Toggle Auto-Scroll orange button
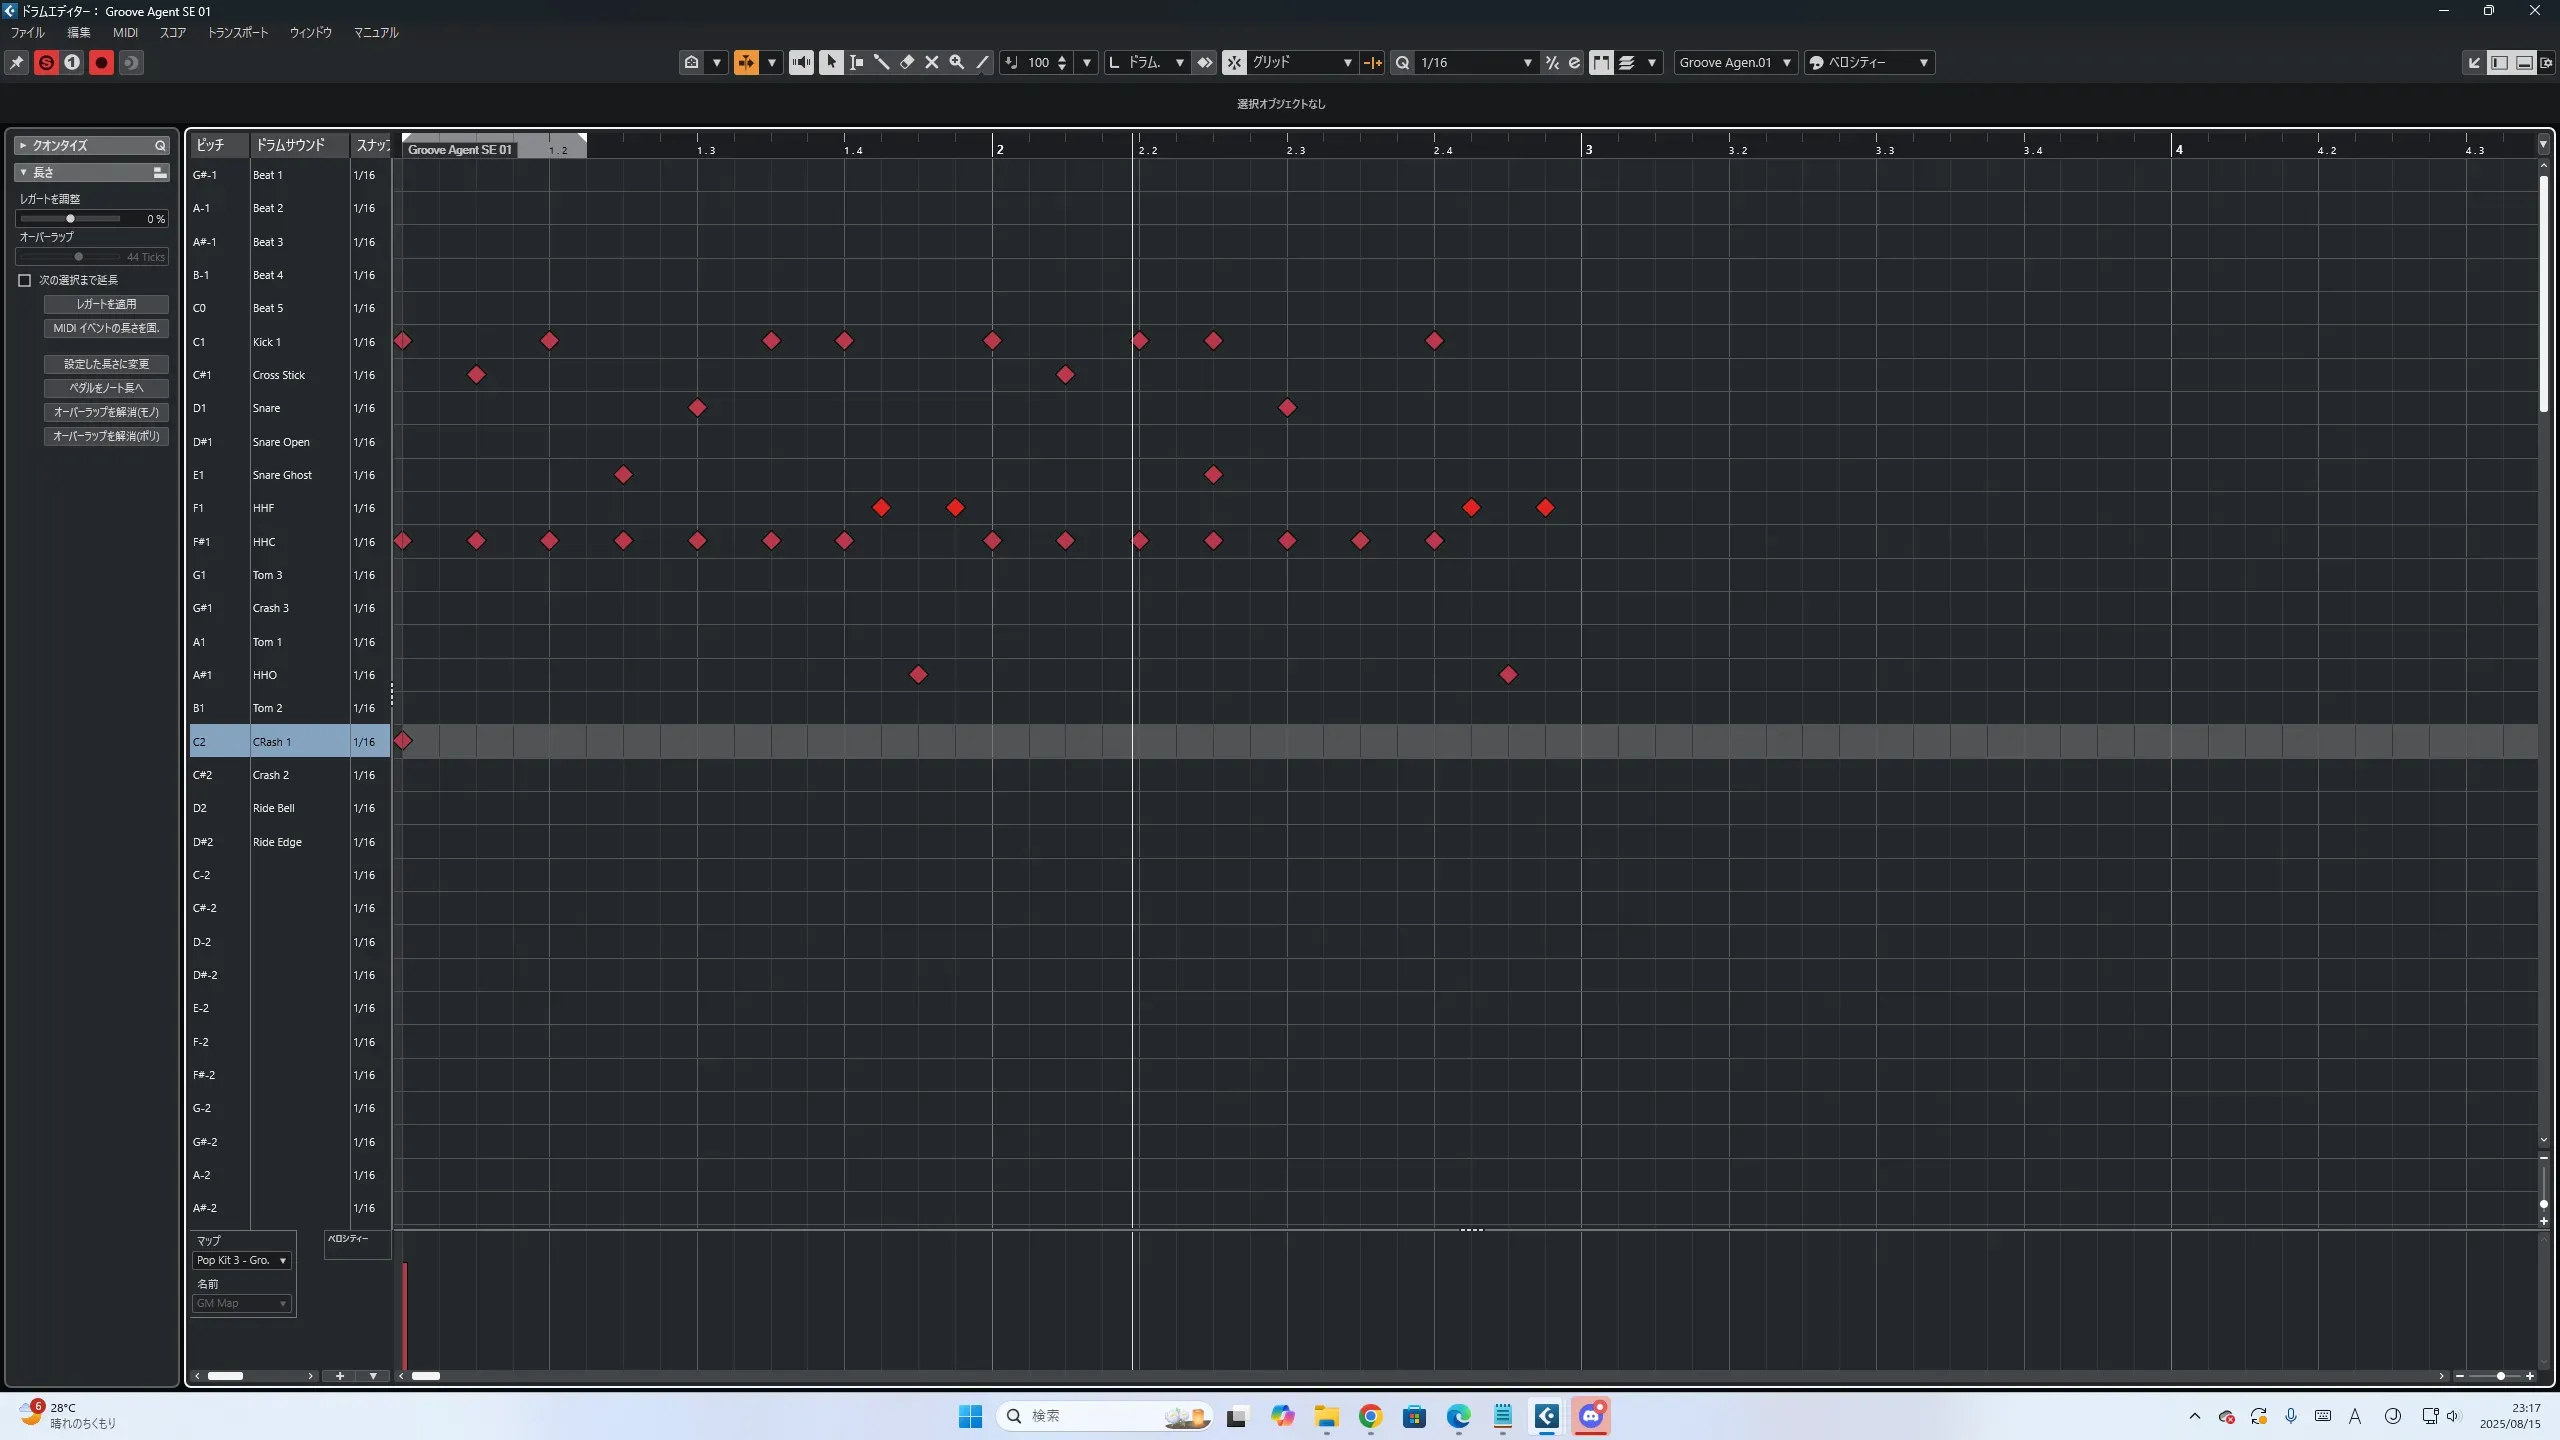The image size is (2560, 1440). click(746, 62)
